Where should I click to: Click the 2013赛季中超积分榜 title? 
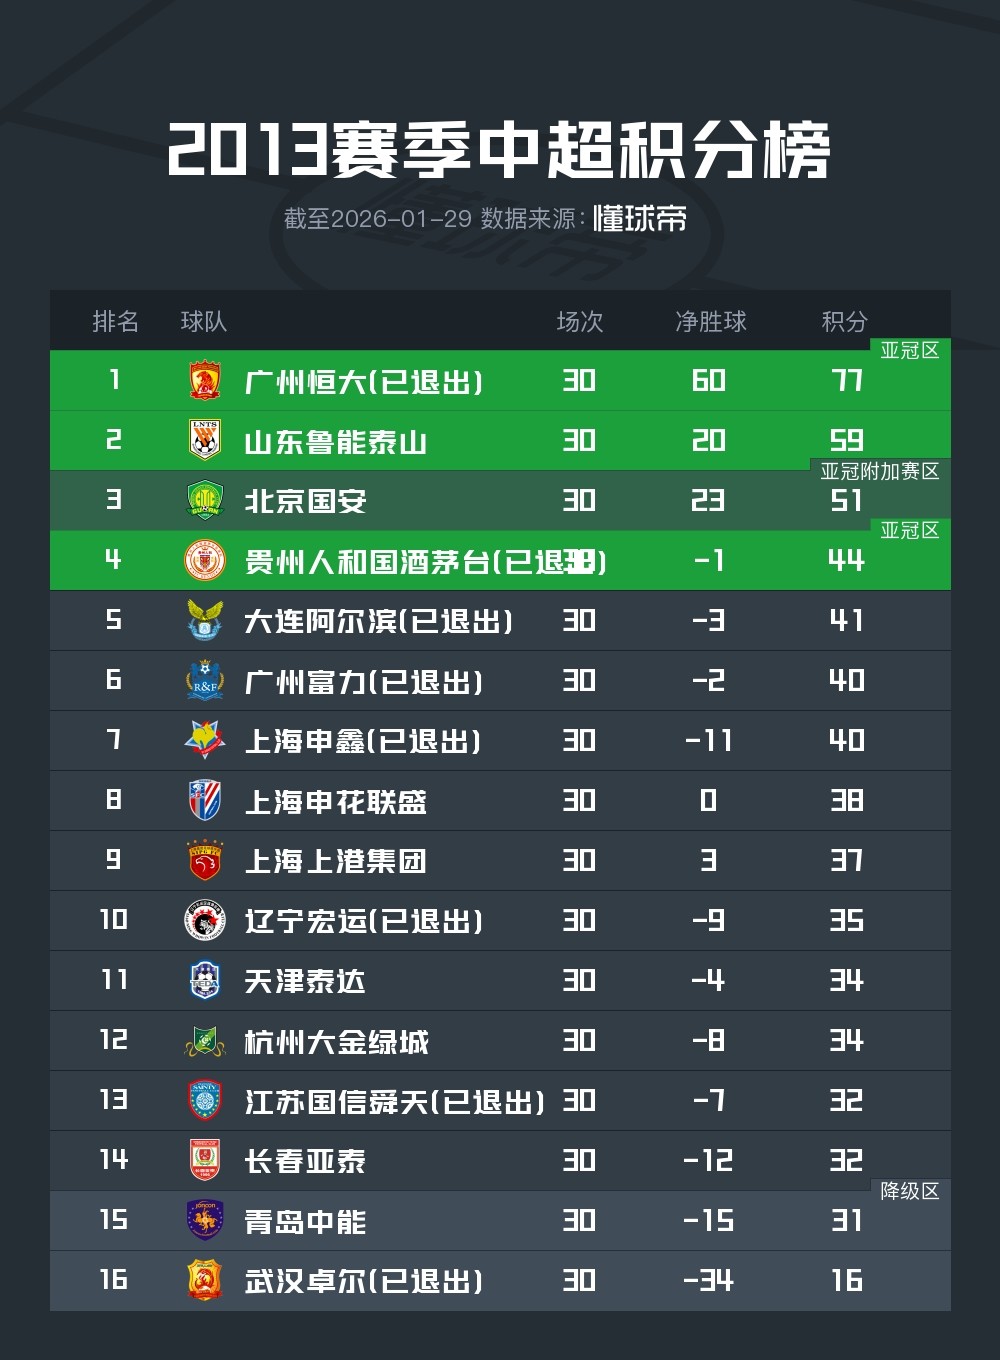[499, 151]
